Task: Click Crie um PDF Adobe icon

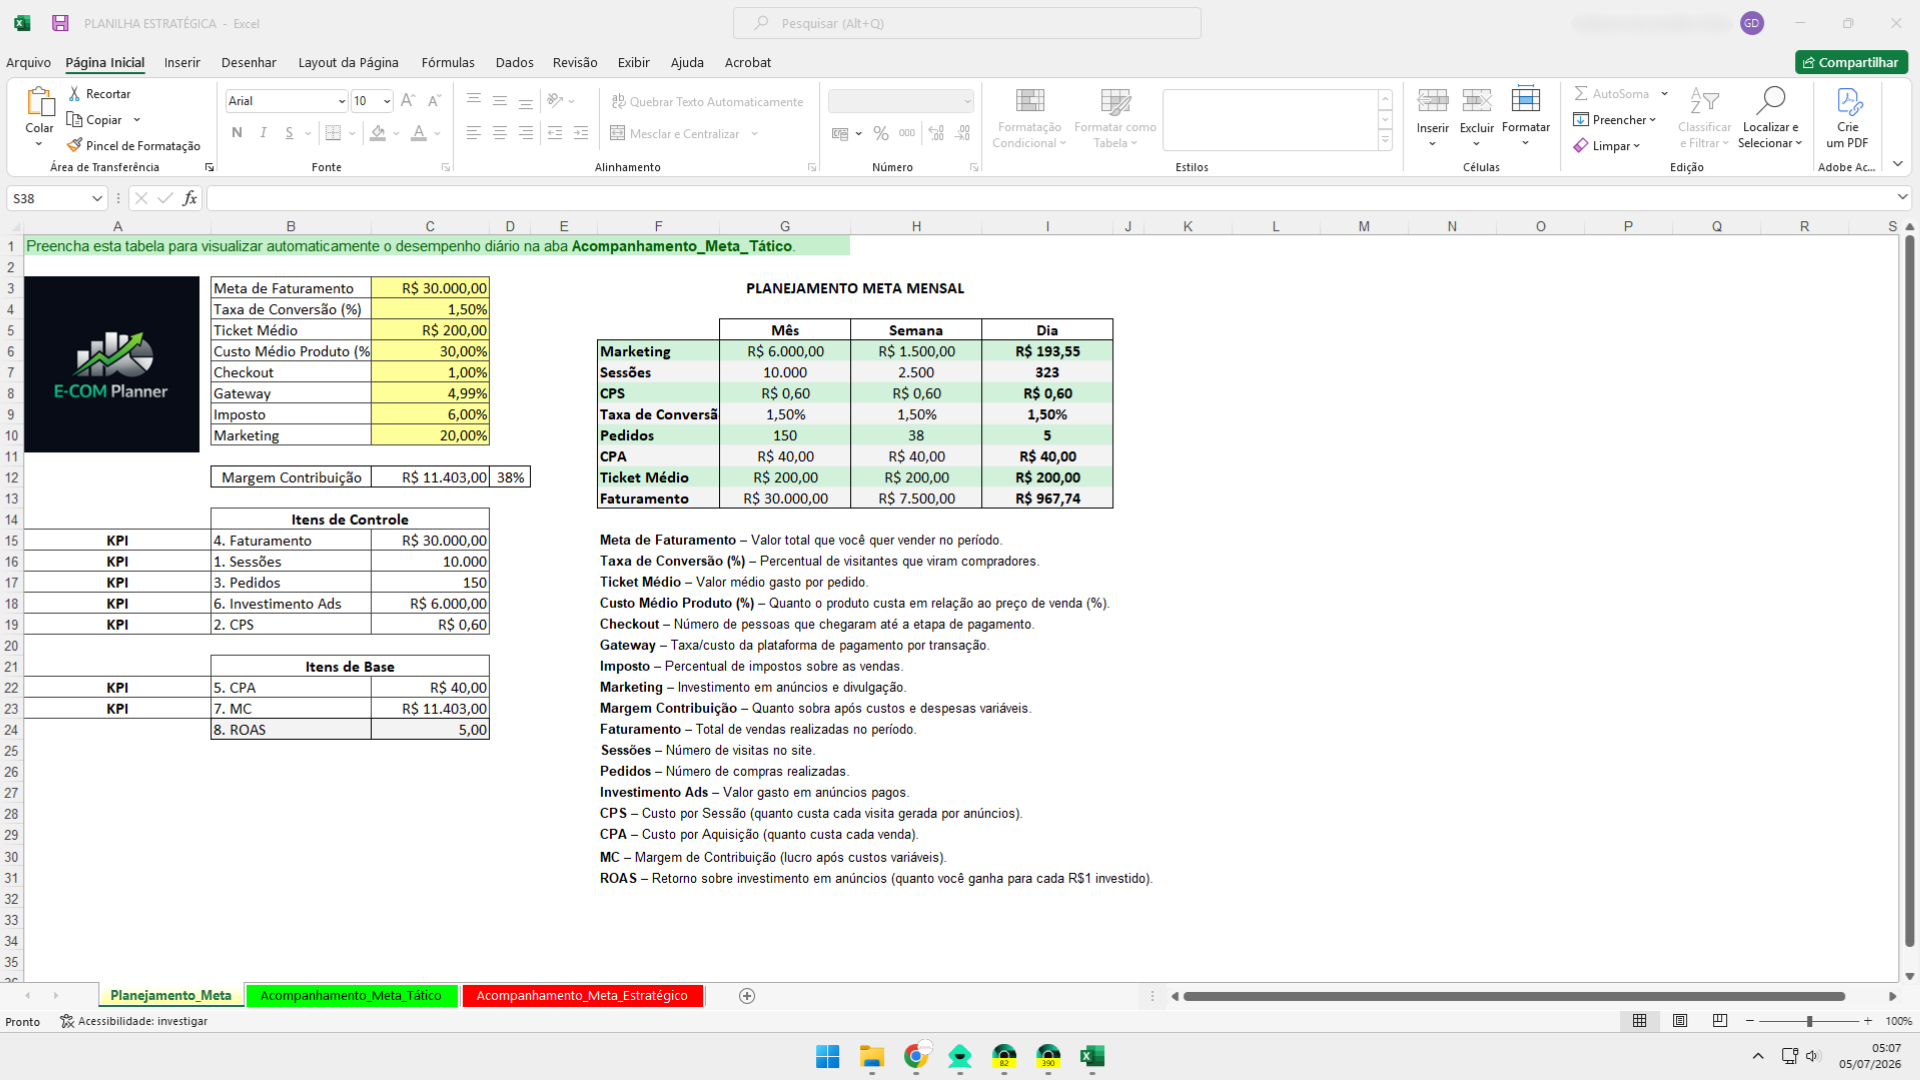Action: click(x=1848, y=101)
